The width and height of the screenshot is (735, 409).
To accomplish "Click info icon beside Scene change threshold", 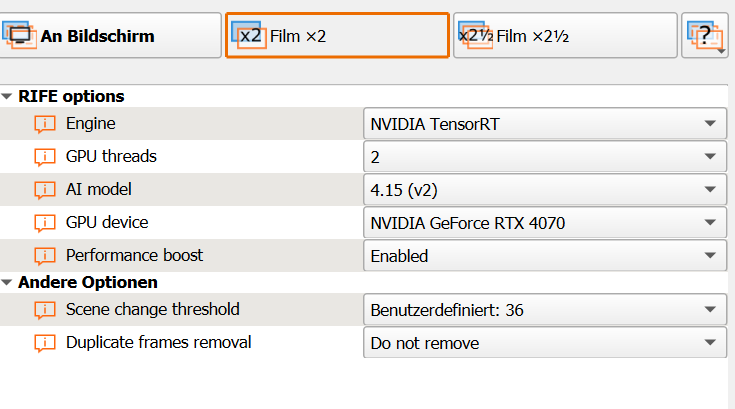I will [44, 310].
